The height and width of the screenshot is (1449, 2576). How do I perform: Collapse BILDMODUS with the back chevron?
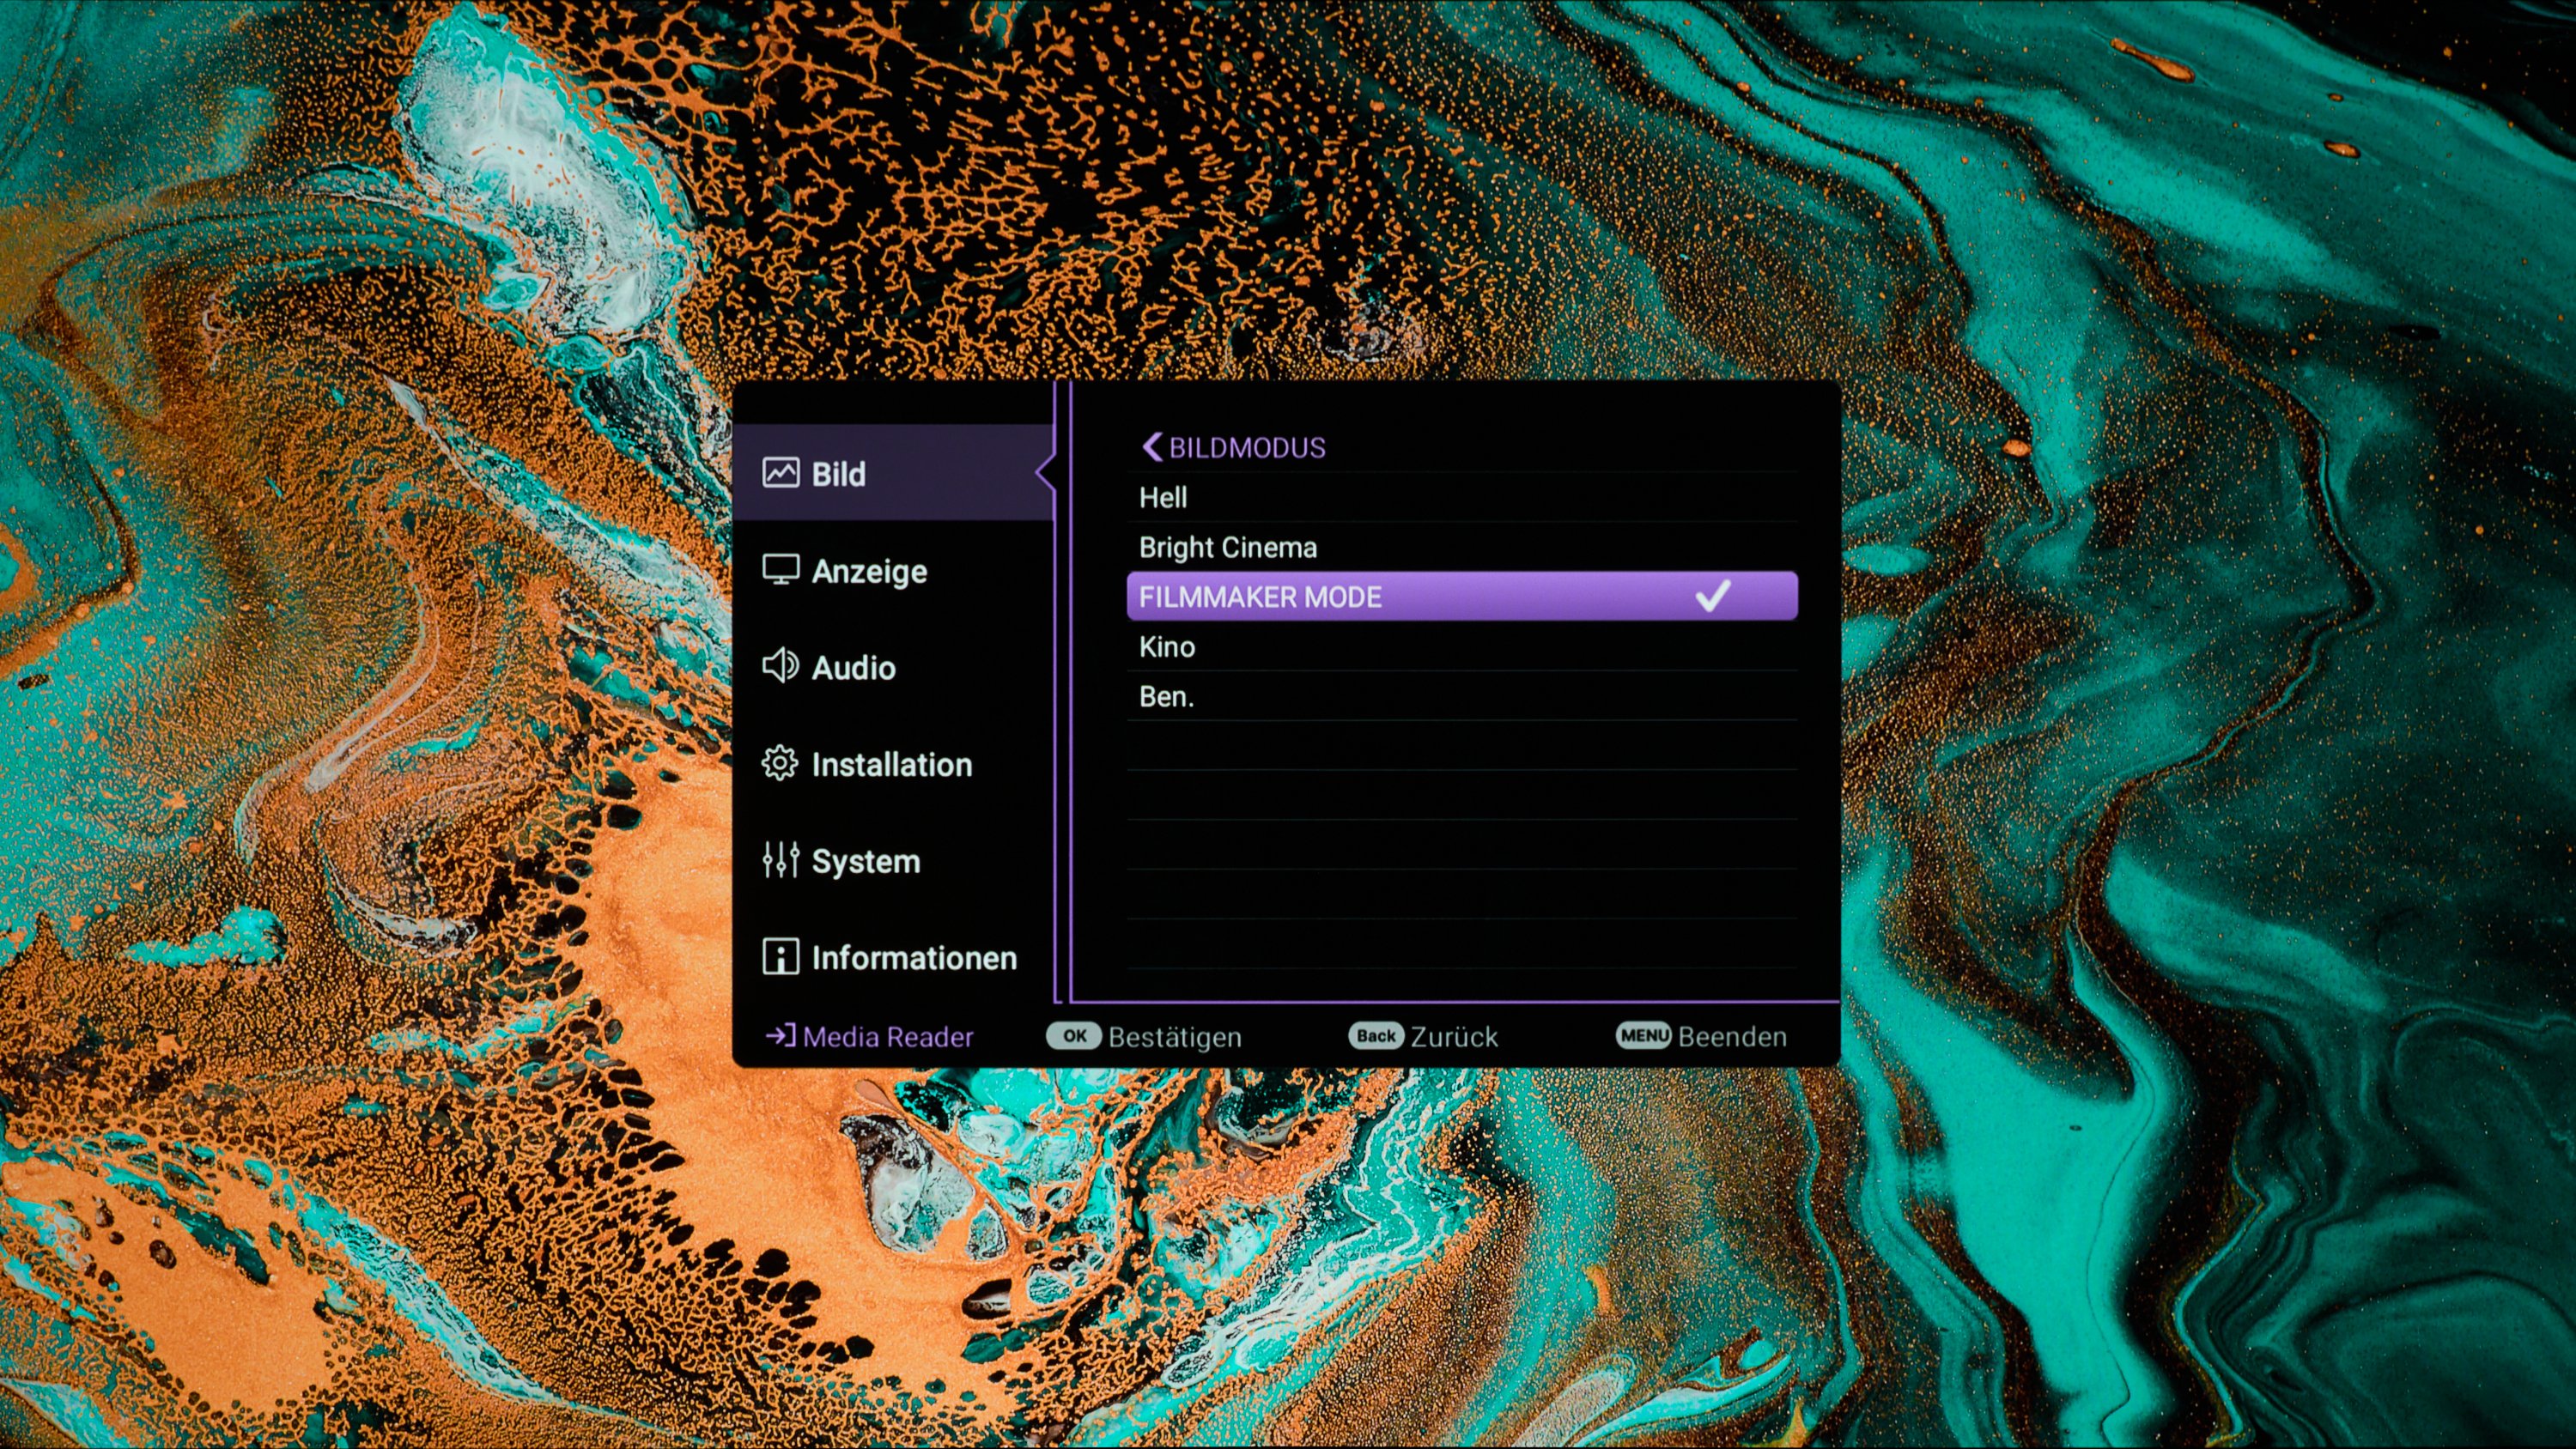coord(1152,447)
